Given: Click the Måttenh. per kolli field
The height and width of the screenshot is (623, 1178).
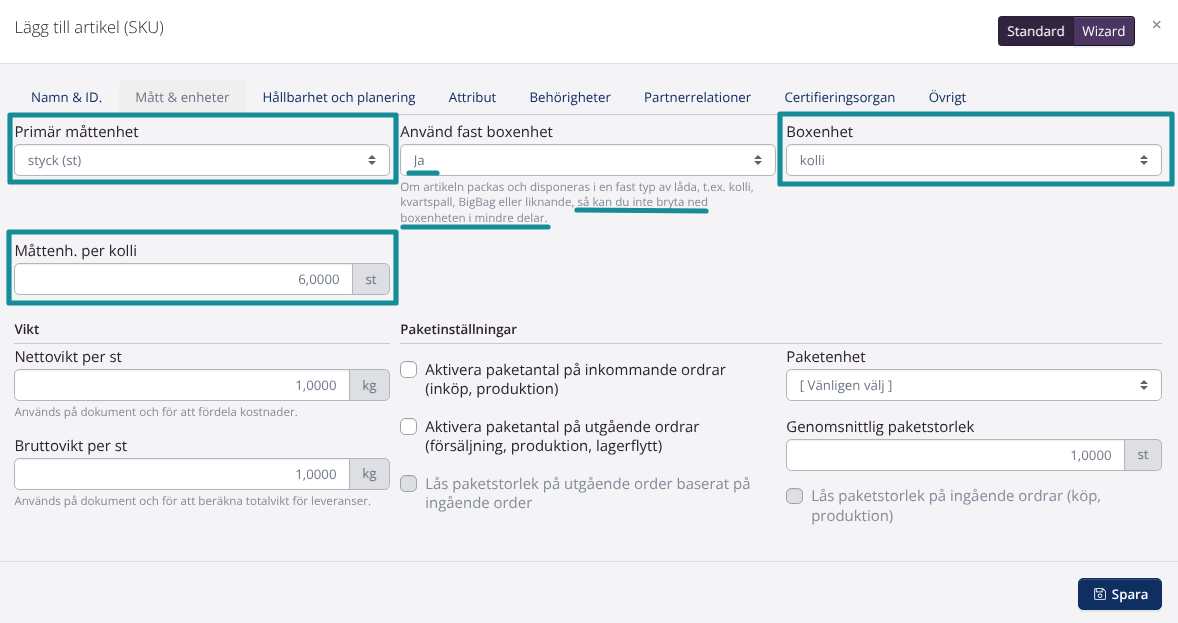Looking at the screenshot, I should (183, 280).
